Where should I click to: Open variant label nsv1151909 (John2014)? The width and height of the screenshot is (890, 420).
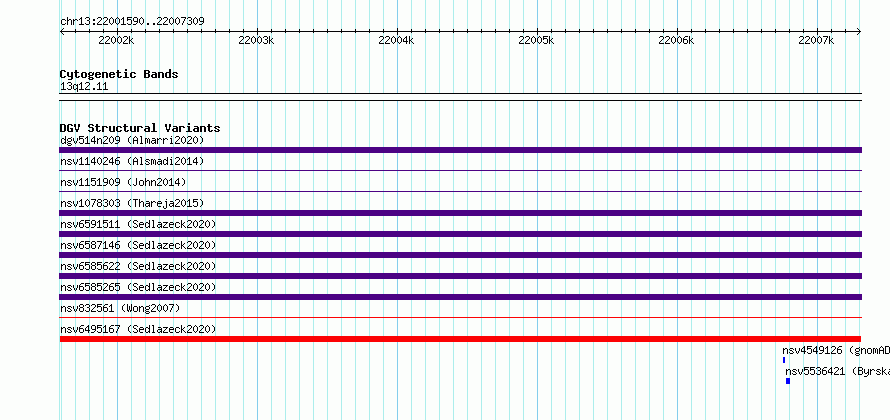coord(123,182)
